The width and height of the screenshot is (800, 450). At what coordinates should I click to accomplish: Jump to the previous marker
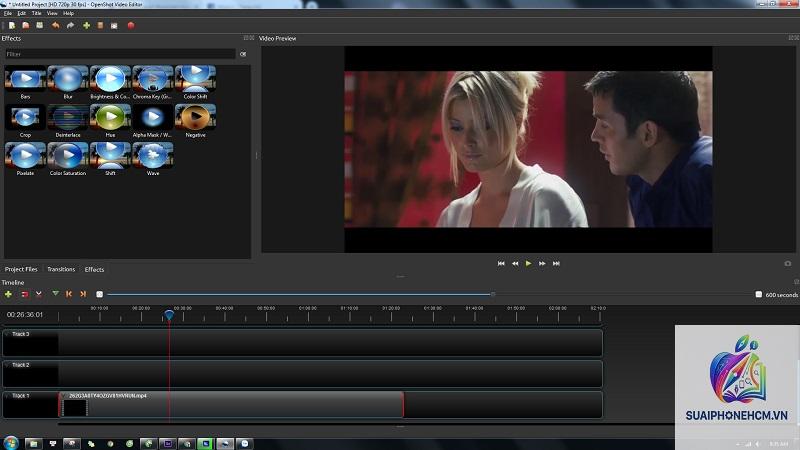coord(69,294)
